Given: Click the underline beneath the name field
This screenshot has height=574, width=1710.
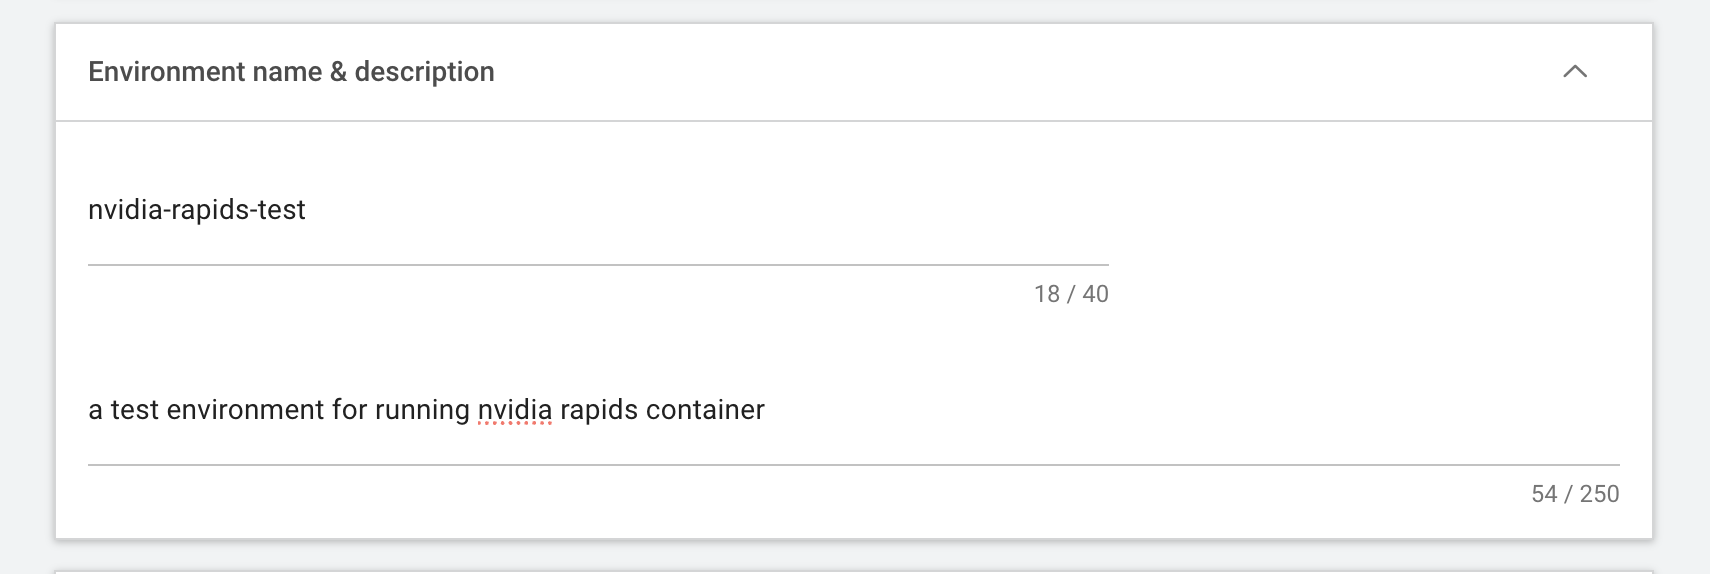Looking at the screenshot, I should click(x=598, y=265).
